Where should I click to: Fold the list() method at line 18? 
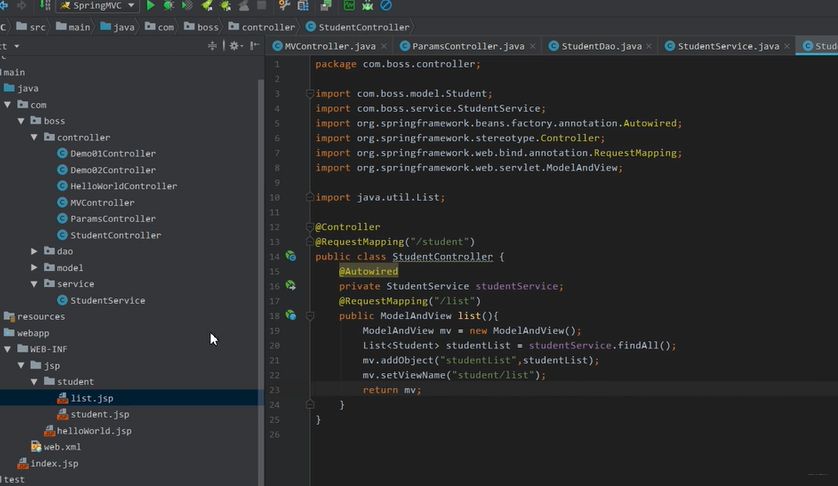tap(309, 316)
